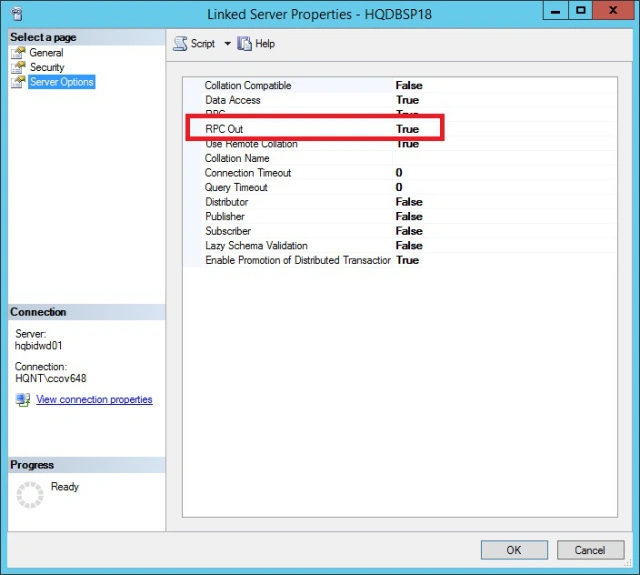Image resolution: width=640 pixels, height=575 pixels.
Task: Click the window title bar app icon
Action: (17, 14)
